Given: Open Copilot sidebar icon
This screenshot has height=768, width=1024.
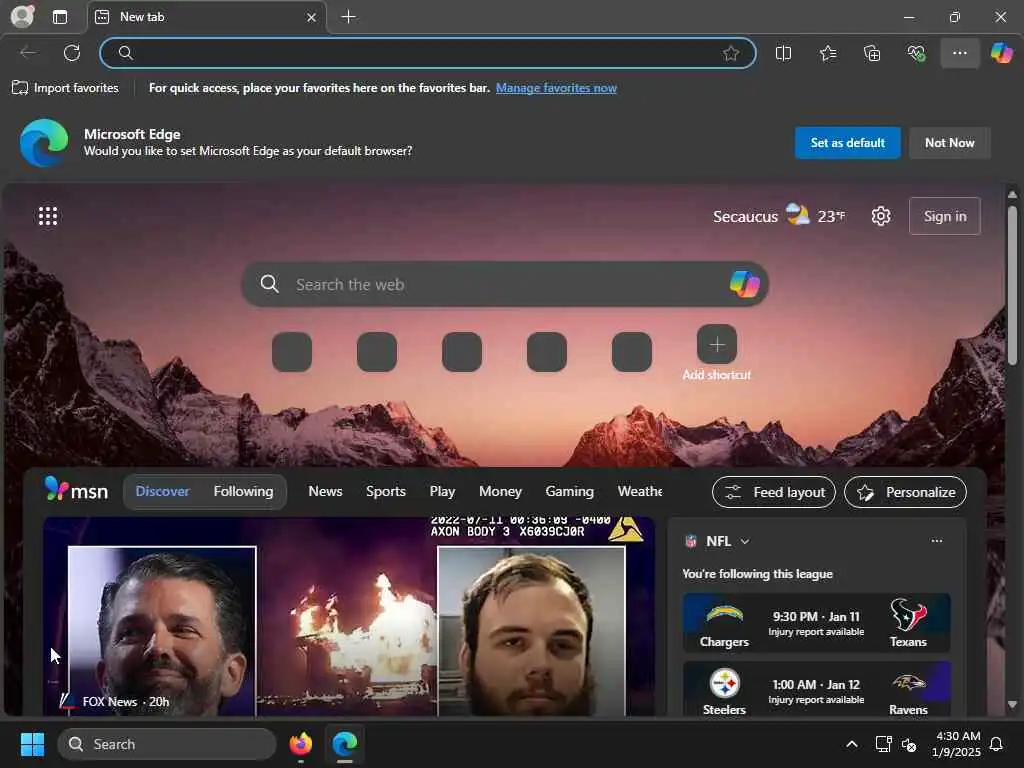Looking at the screenshot, I should [x=1001, y=53].
